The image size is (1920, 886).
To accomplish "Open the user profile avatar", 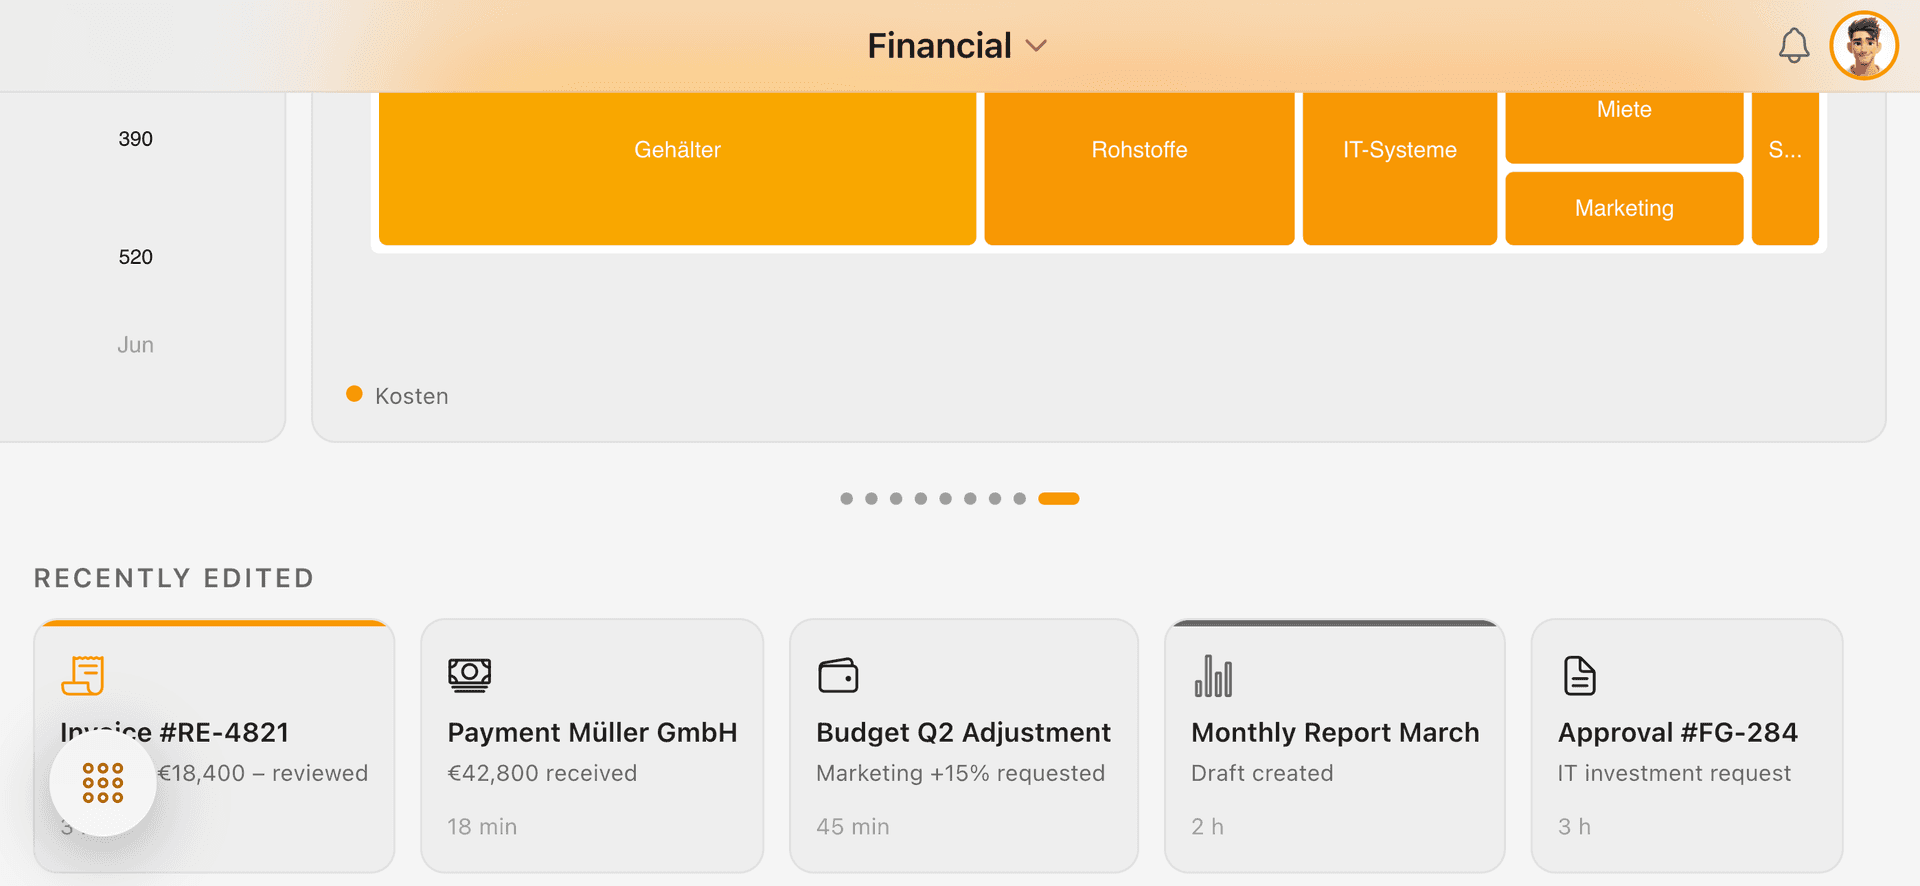I will tap(1864, 46).
